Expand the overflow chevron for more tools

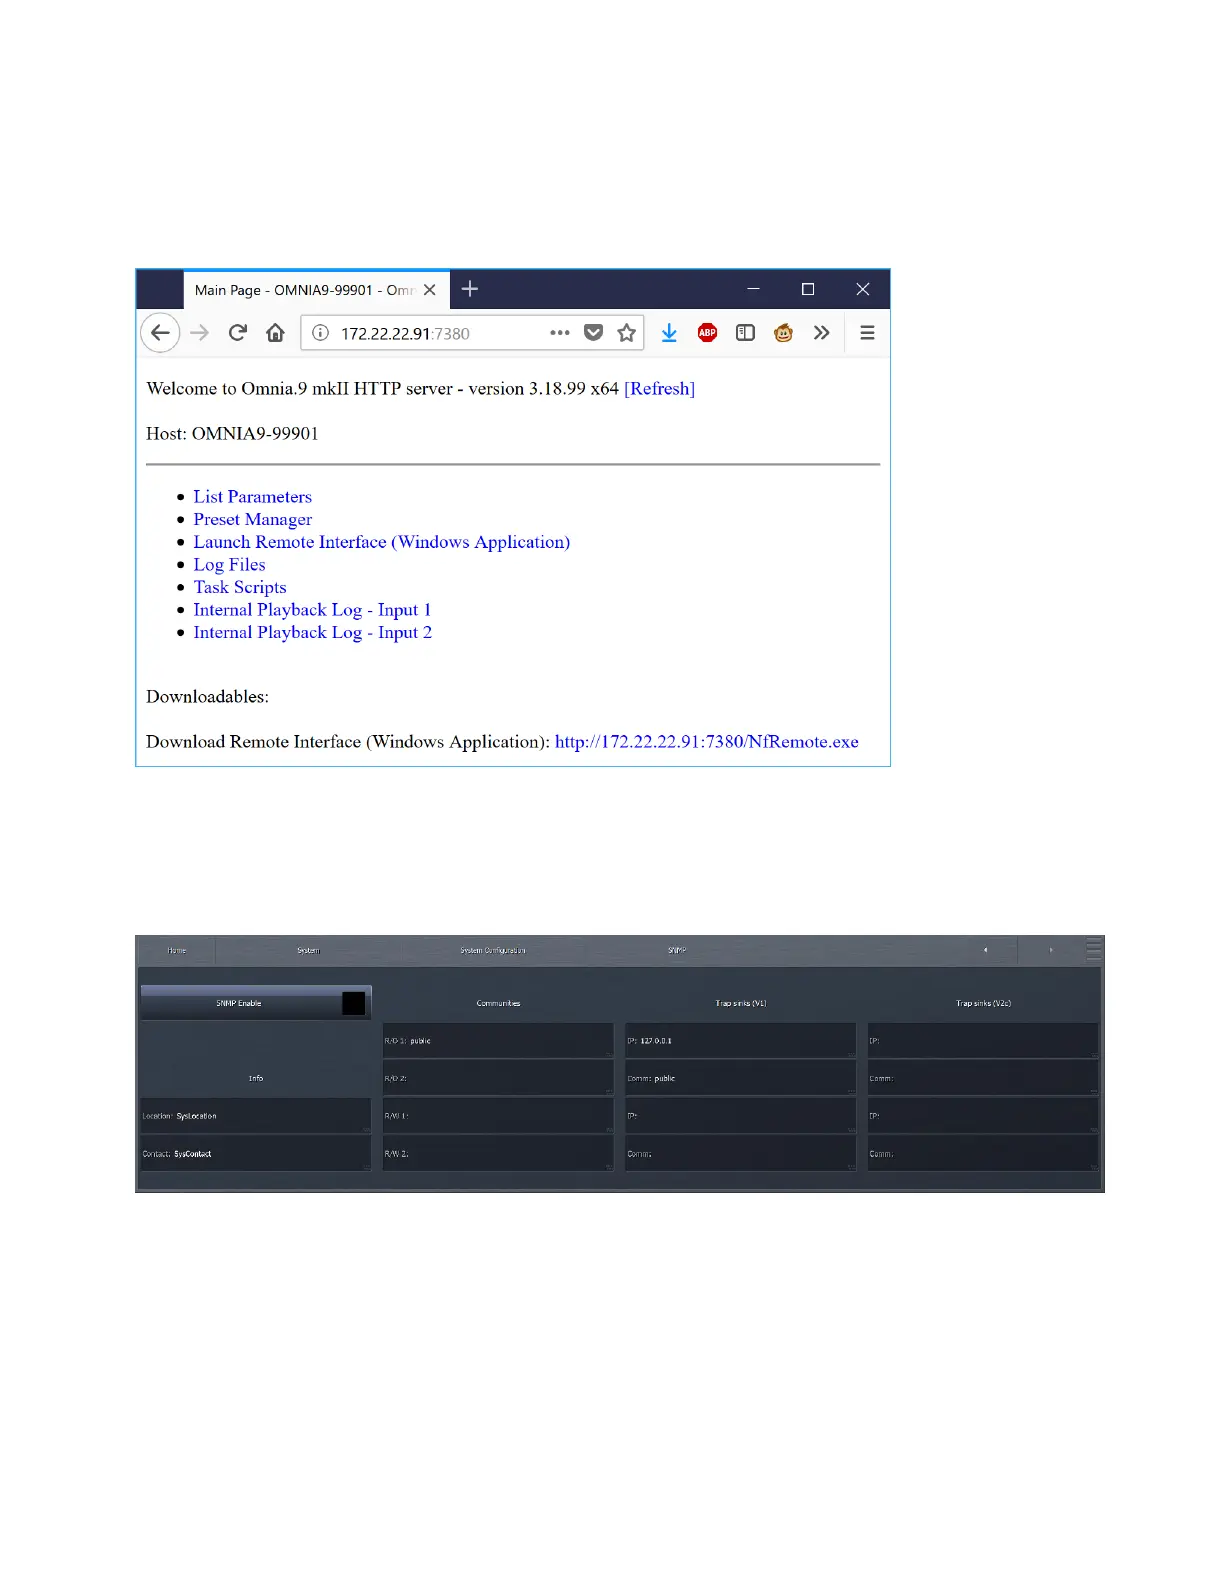(821, 333)
